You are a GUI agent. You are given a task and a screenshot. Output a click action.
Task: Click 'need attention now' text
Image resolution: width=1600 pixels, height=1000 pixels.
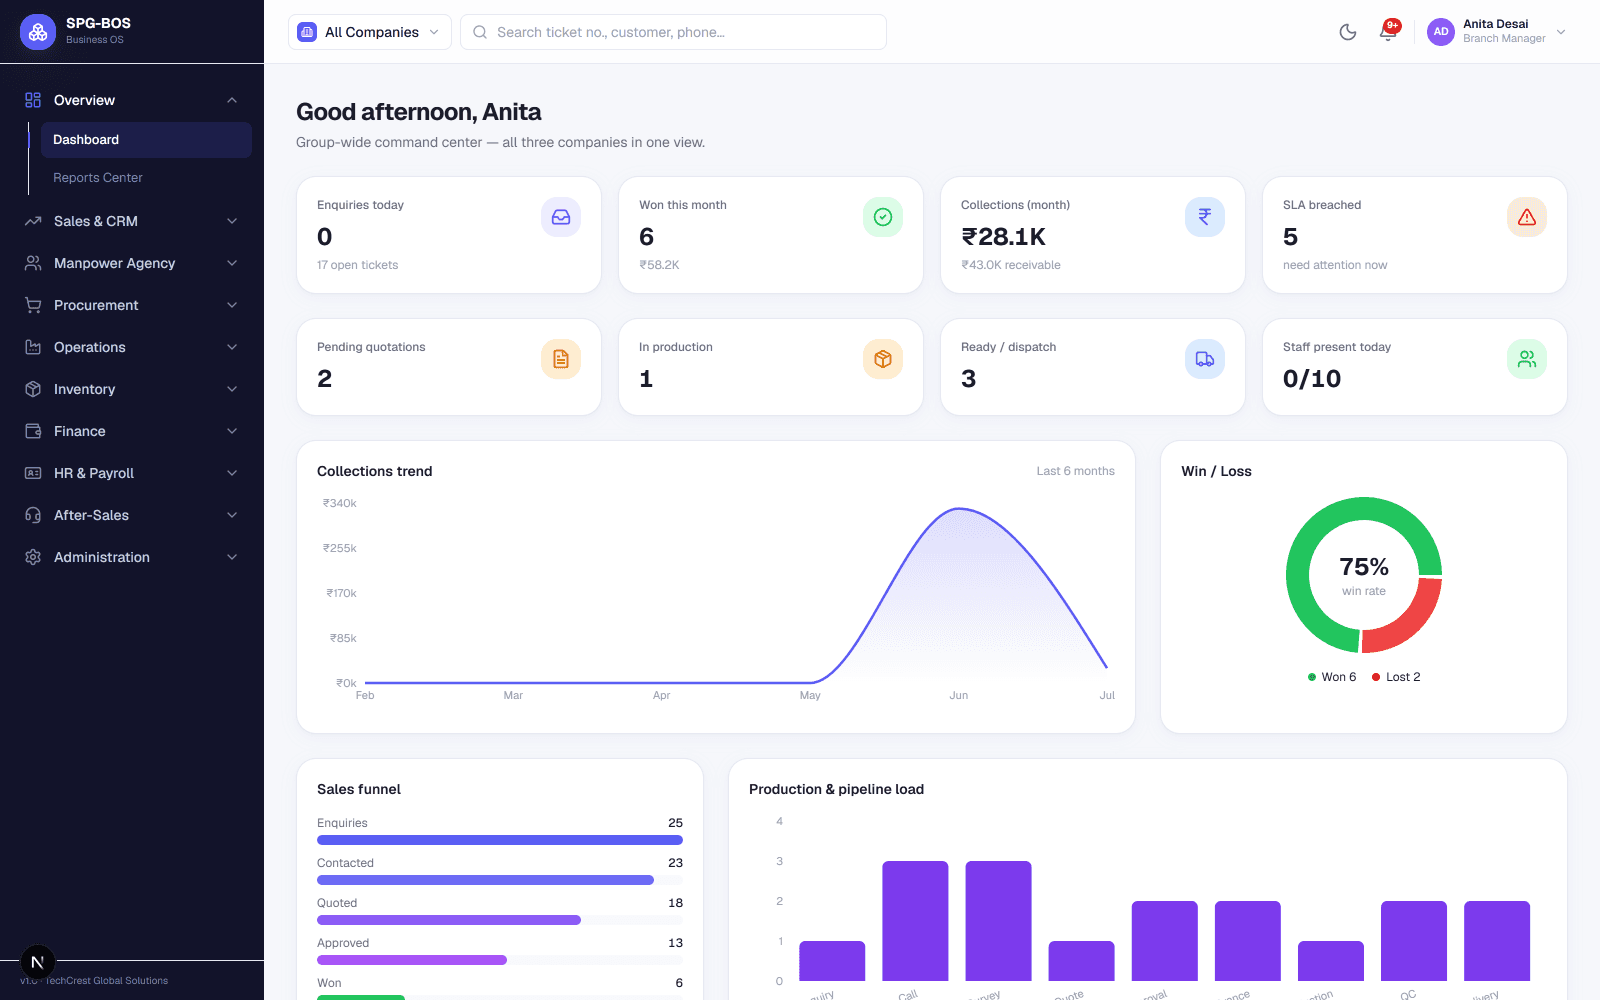(1335, 265)
